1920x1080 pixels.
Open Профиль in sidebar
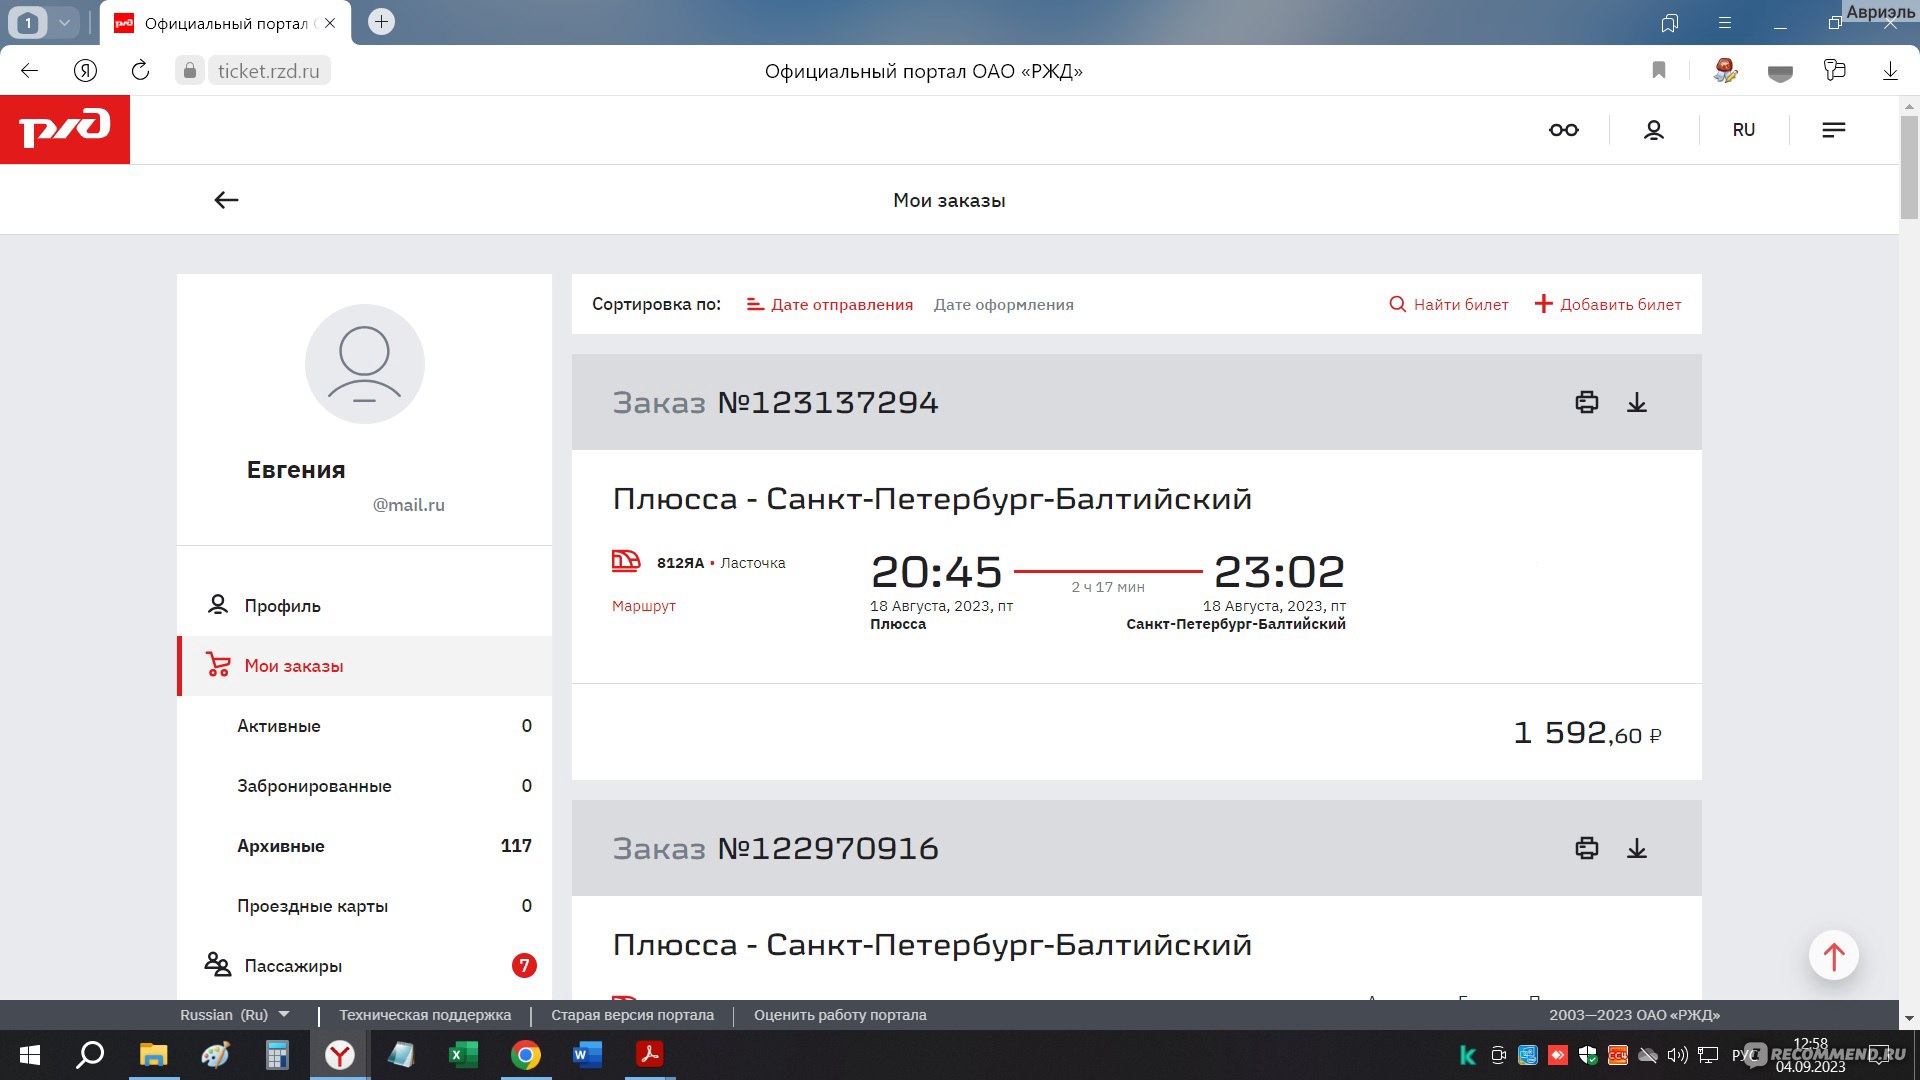tap(365, 606)
